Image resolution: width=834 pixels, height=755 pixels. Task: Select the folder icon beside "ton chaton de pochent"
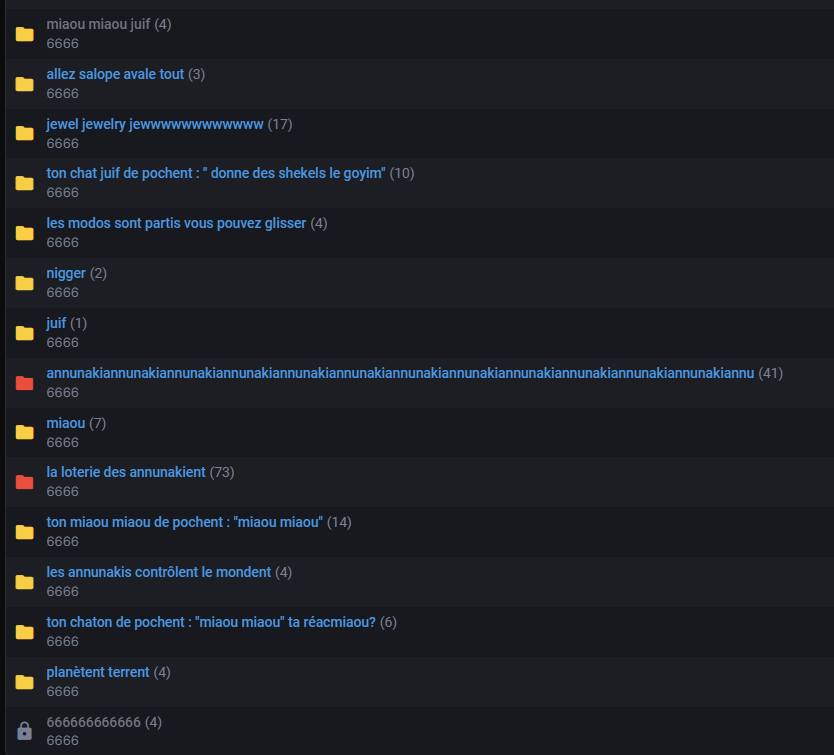click(x=25, y=632)
